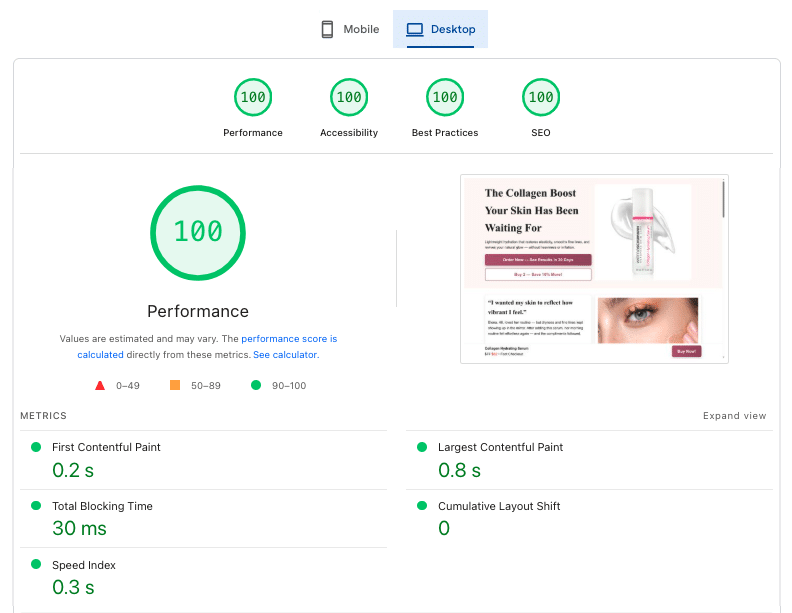The image size is (792, 613).
Task: Click the First Contentful Paint metric
Action: [106, 448]
